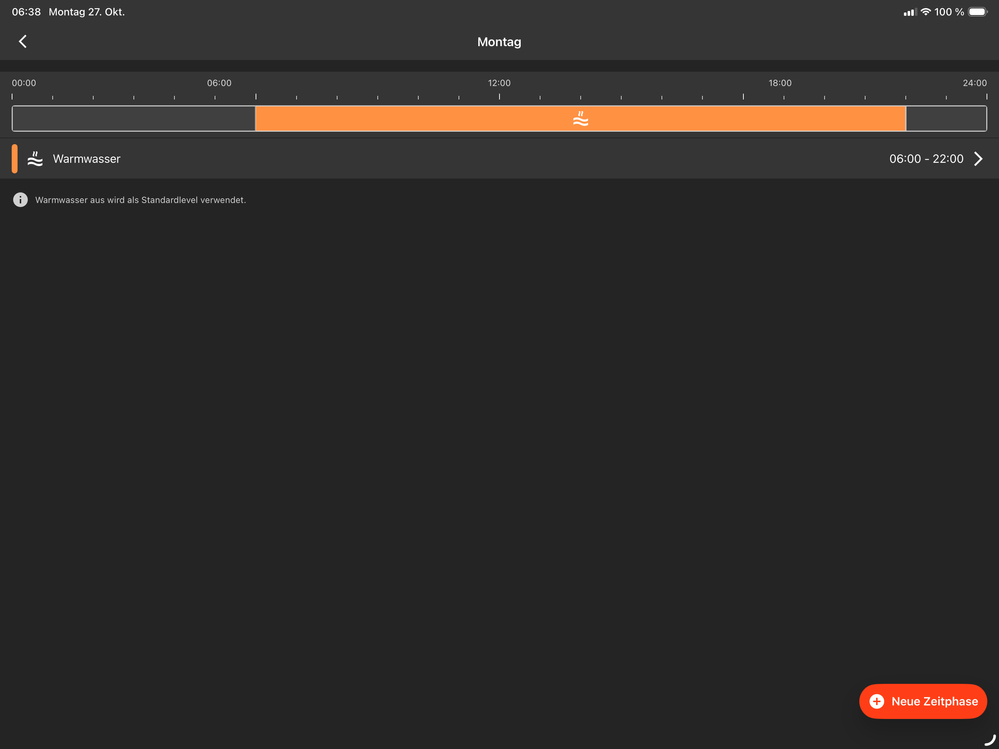Tap the cellular signal strength icon
The height and width of the screenshot is (749, 999).
point(909,12)
